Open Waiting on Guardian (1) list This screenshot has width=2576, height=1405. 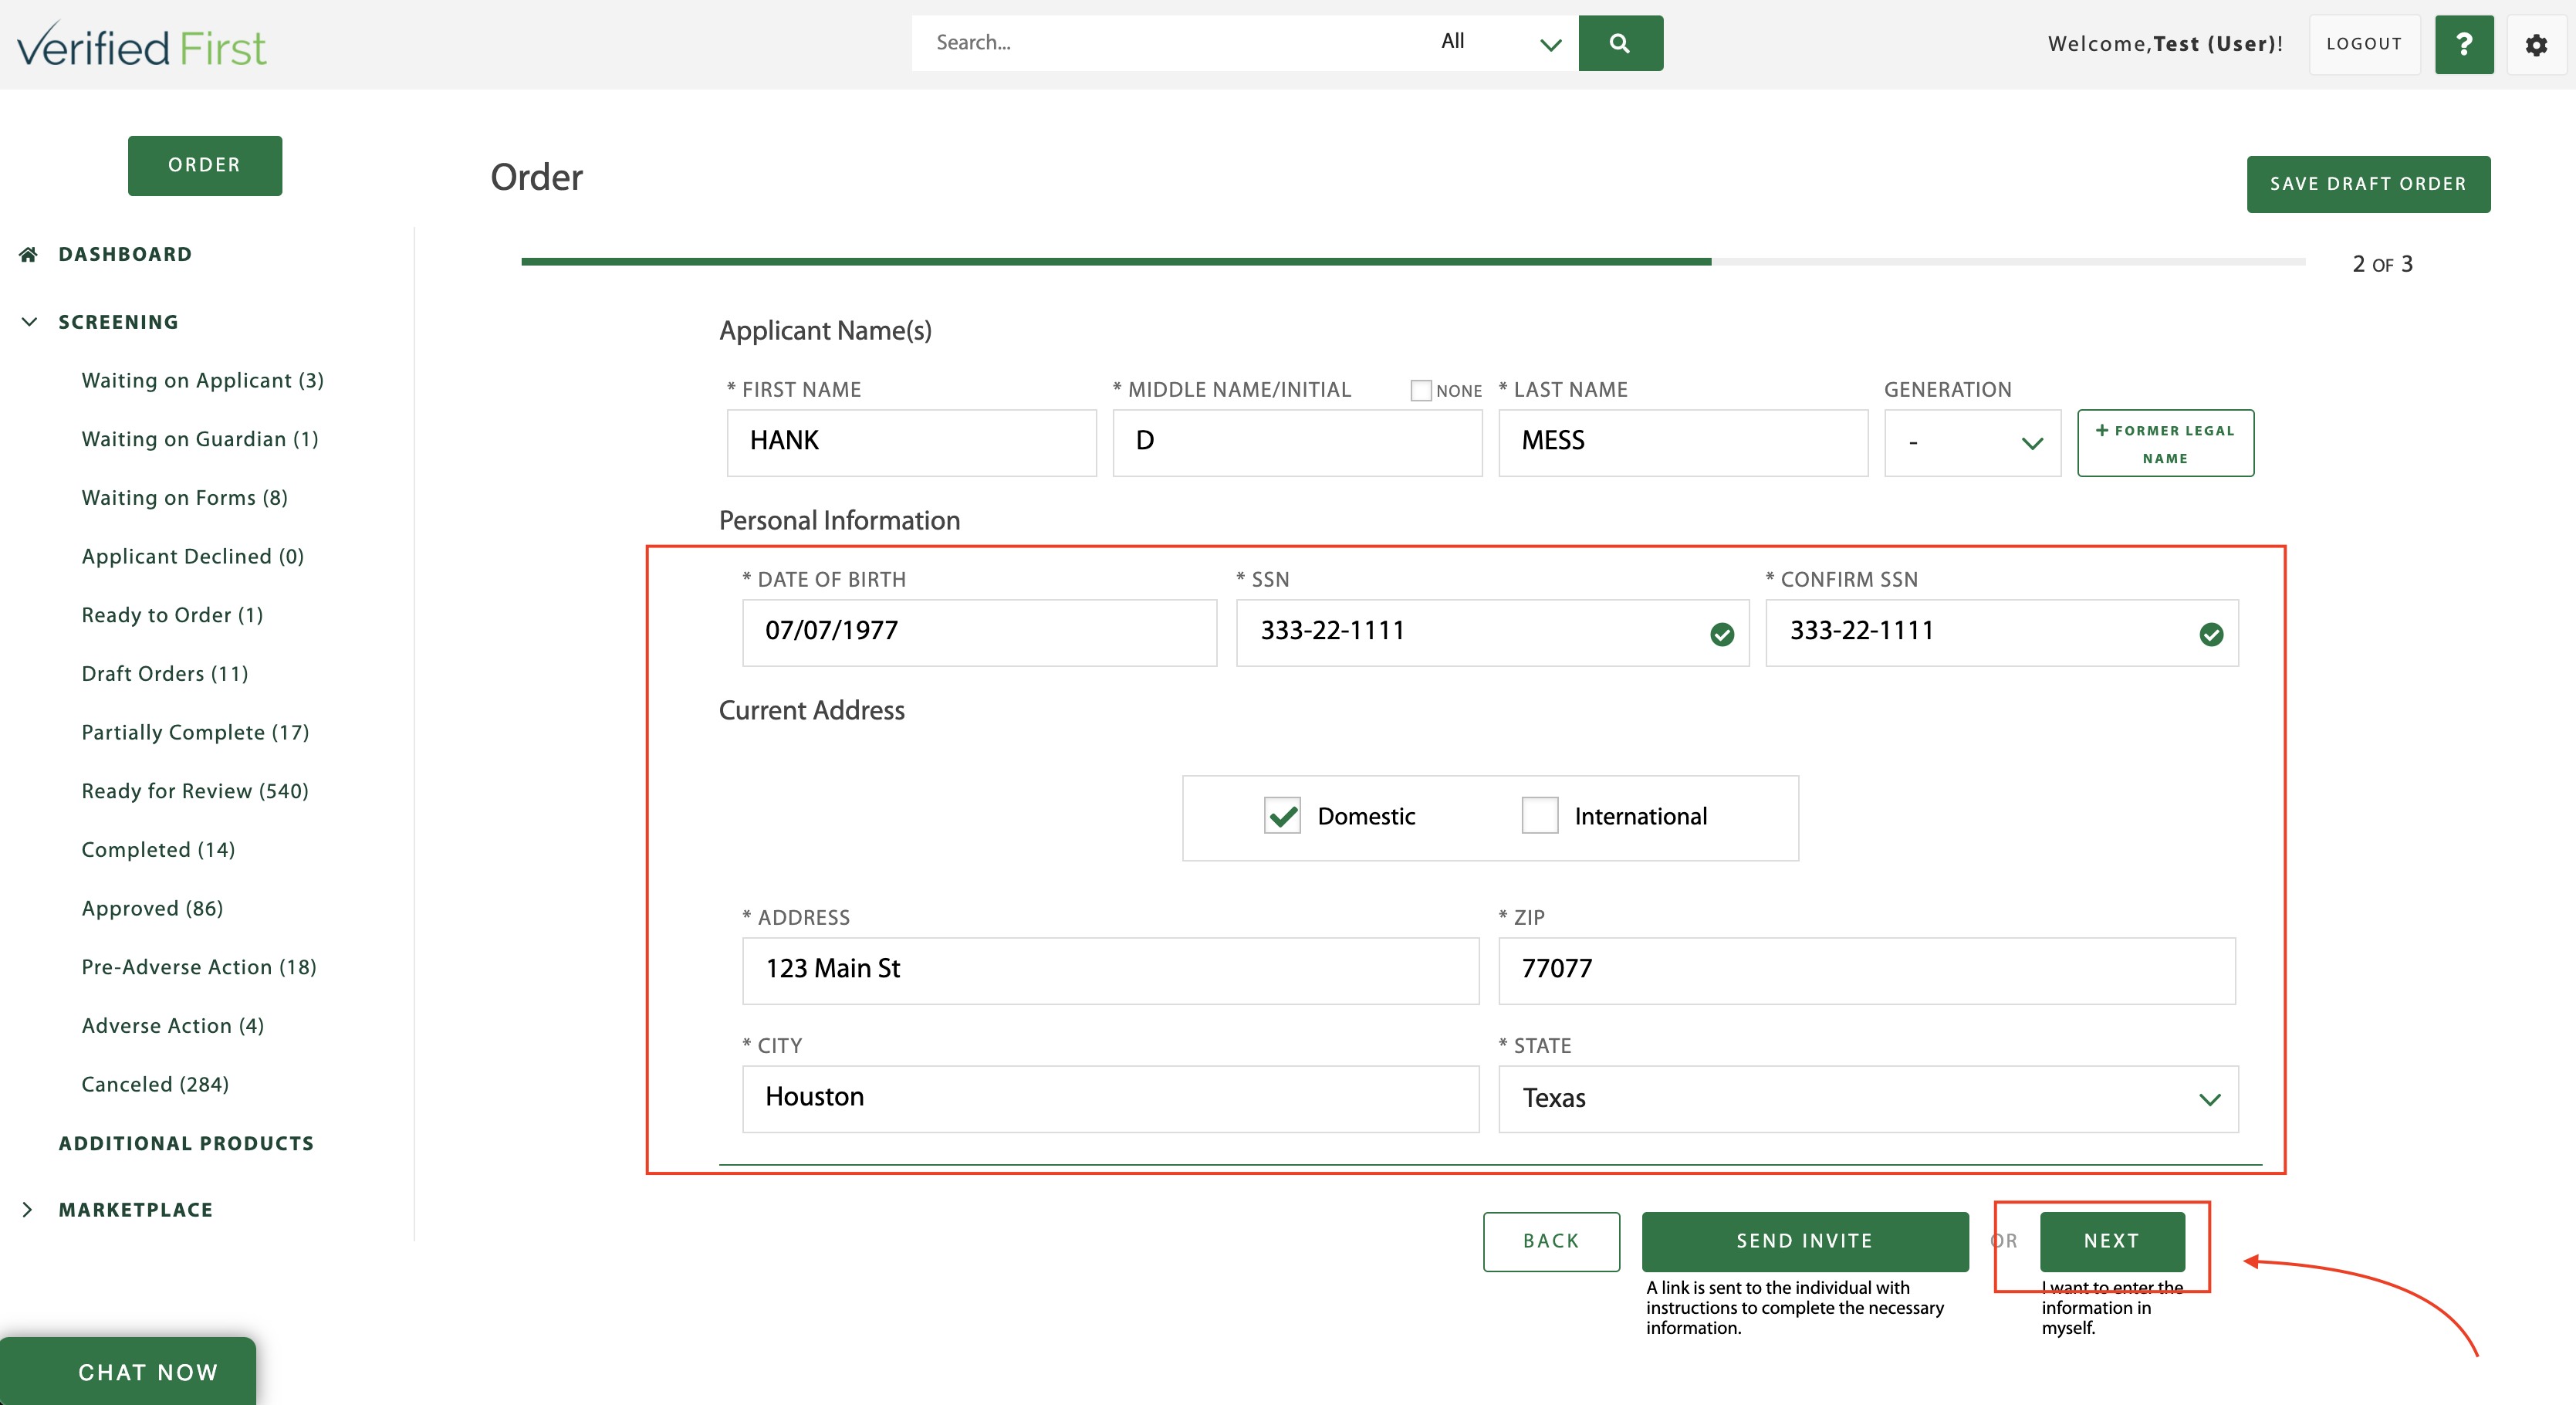200,439
